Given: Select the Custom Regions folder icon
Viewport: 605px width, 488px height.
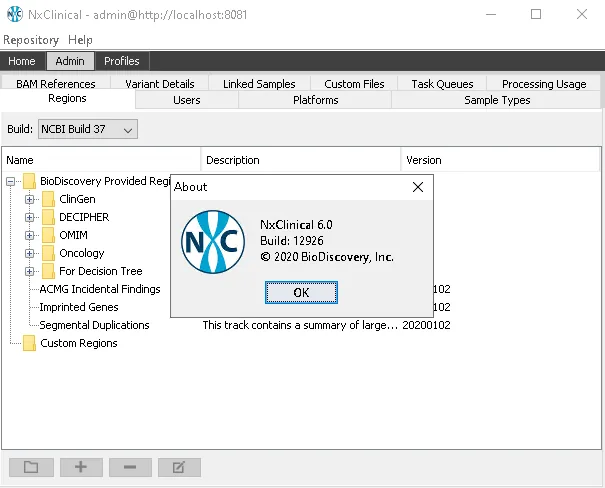Looking at the screenshot, I should click(x=29, y=343).
